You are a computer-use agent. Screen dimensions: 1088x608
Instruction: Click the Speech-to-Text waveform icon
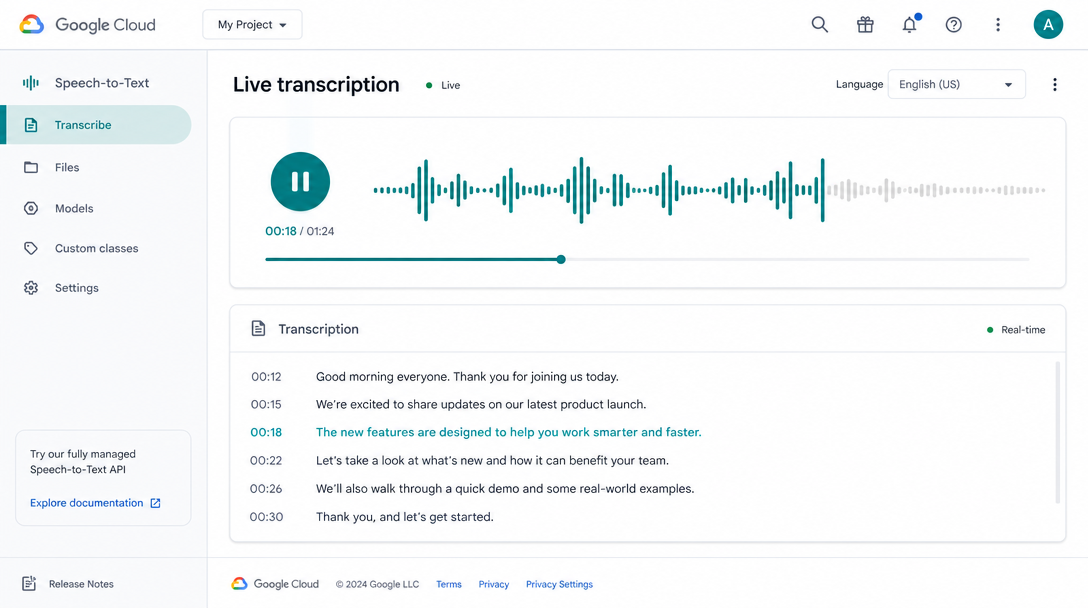31,83
